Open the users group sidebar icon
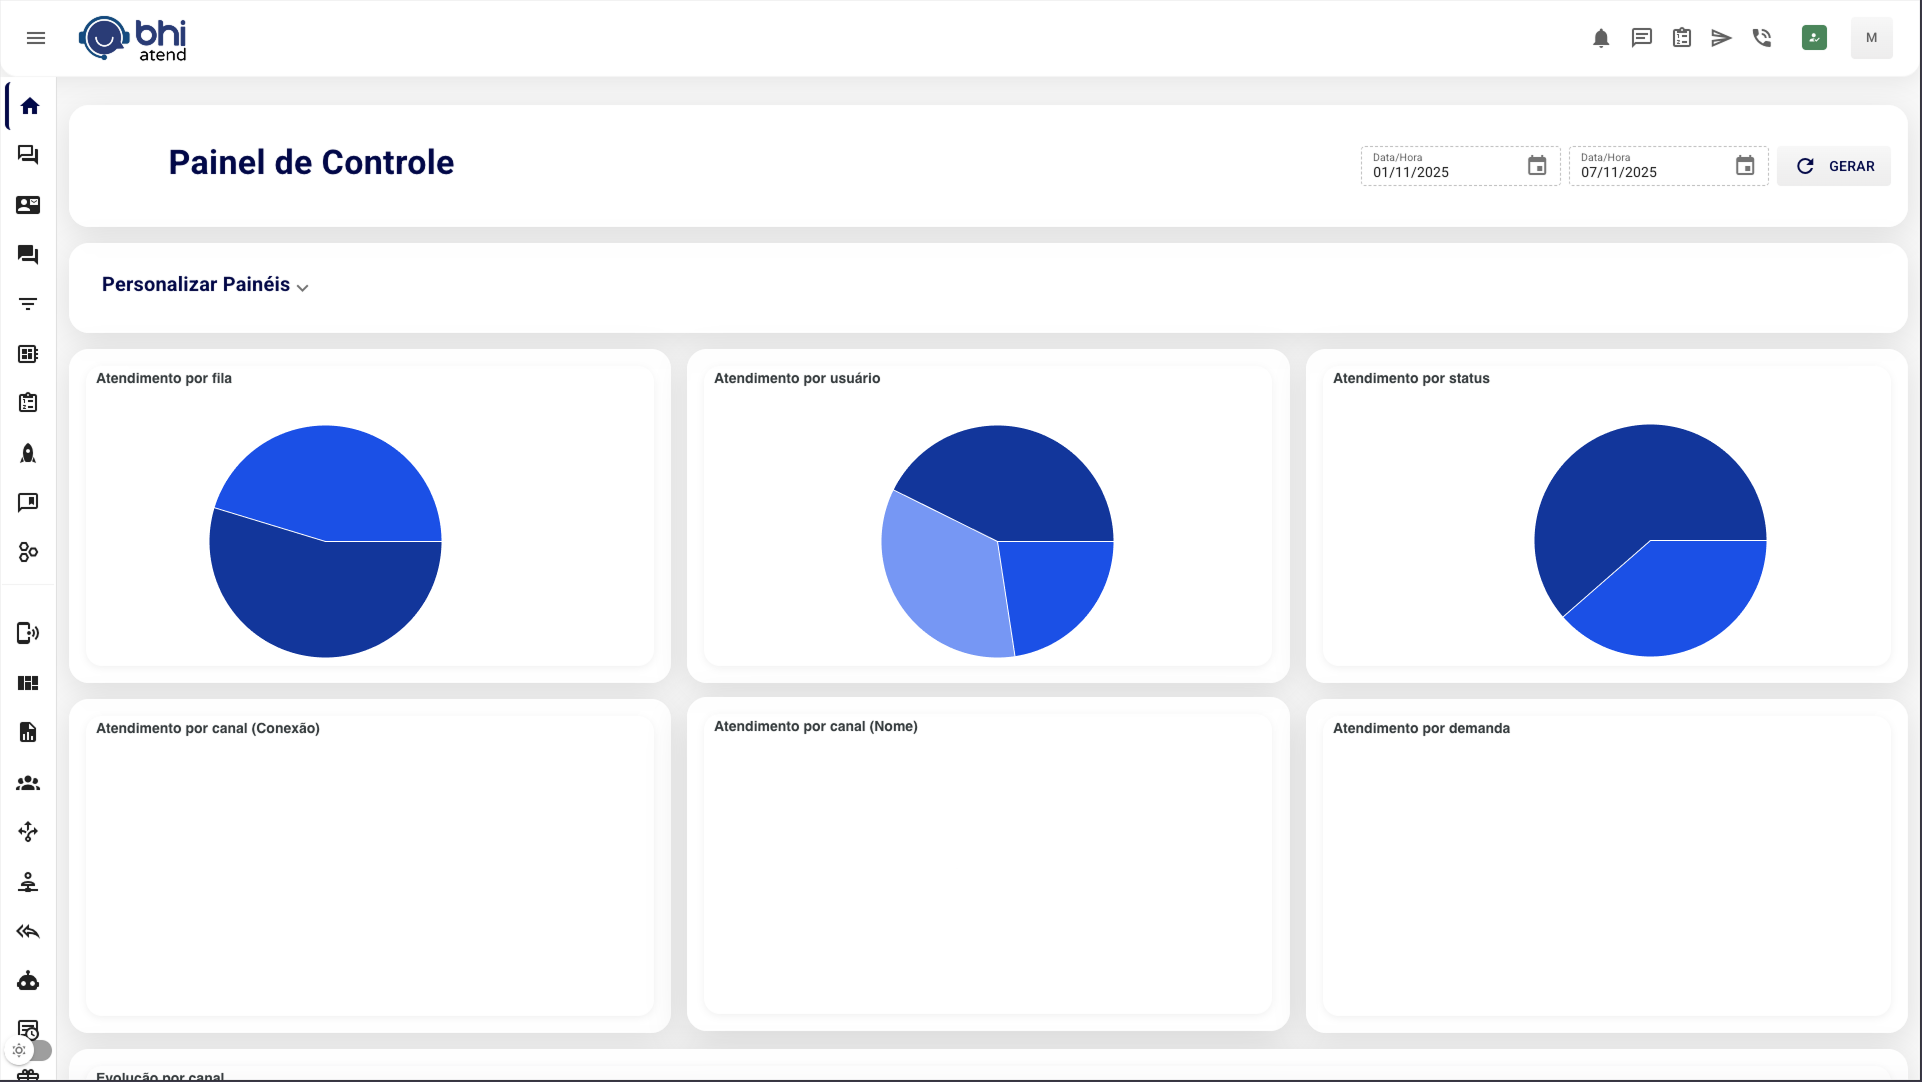 28,783
